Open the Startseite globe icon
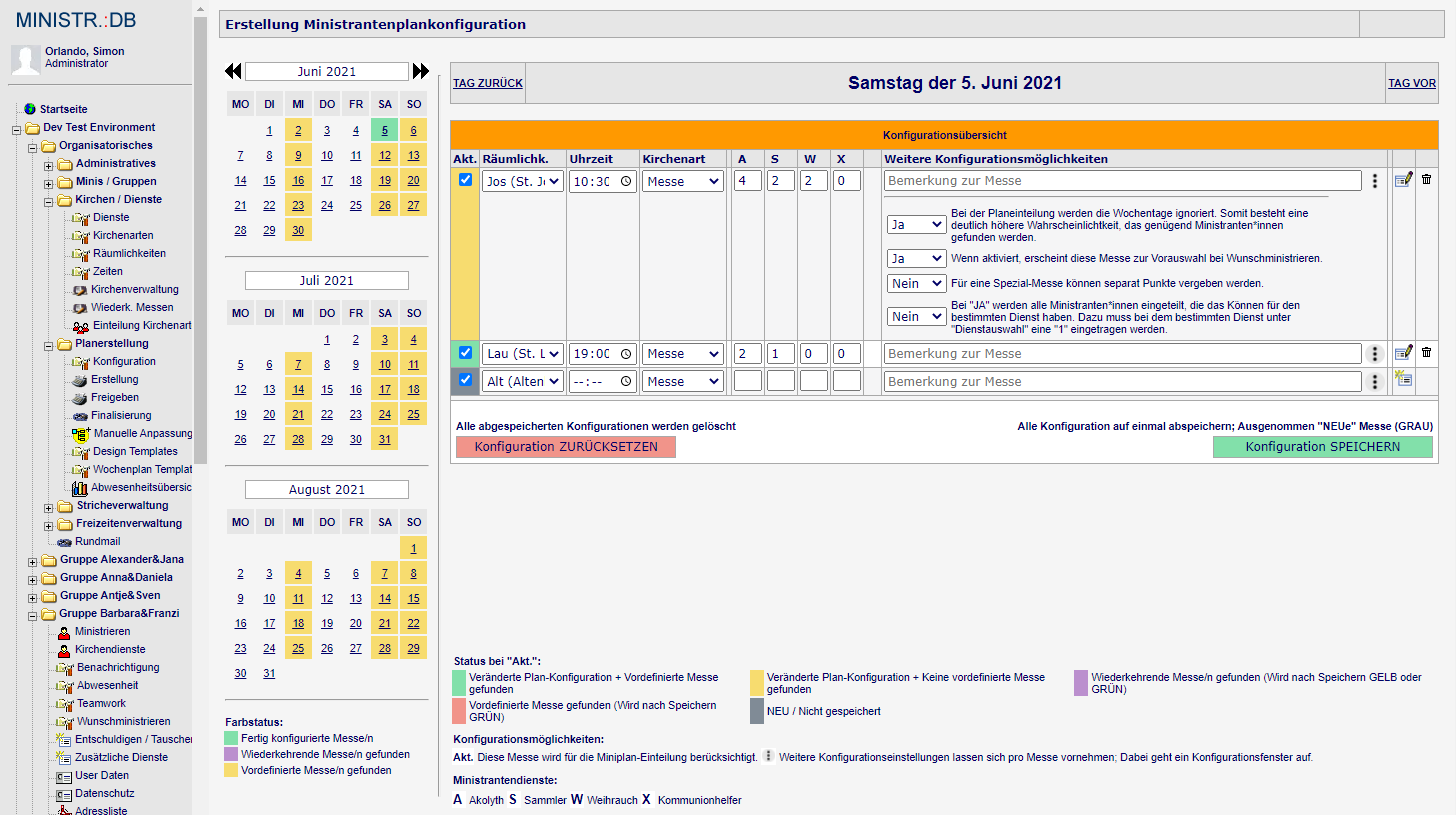 click(x=30, y=108)
